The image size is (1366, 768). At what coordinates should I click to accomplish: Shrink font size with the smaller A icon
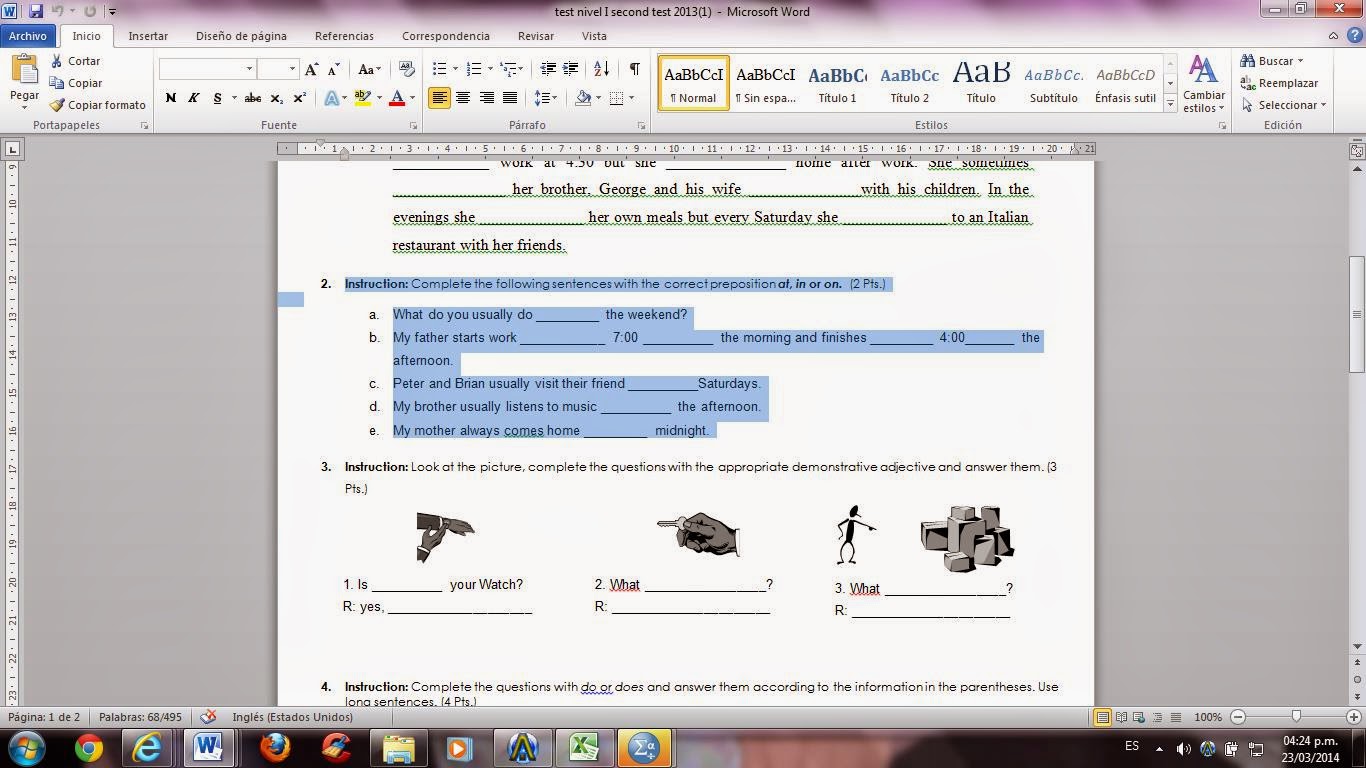(333, 69)
